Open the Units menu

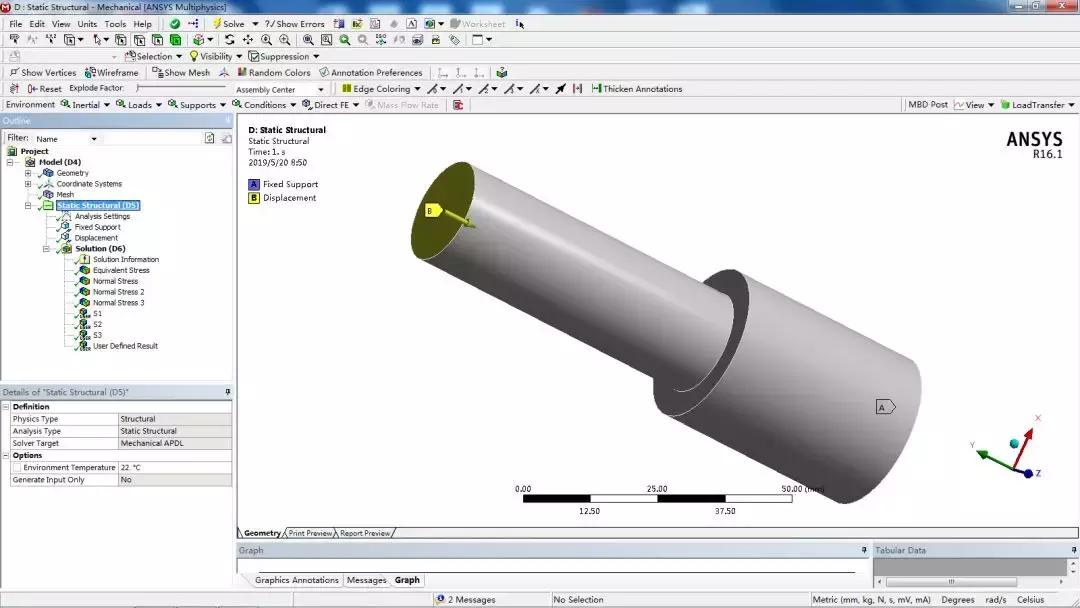tap(87, 23)
